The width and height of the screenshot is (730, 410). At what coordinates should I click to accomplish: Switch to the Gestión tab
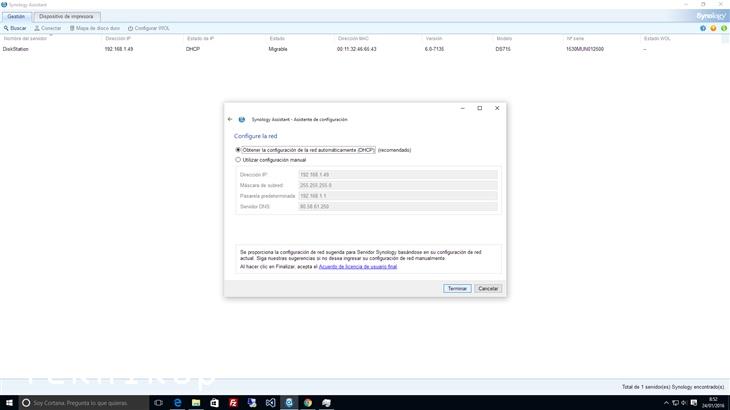tap(17, 17)
